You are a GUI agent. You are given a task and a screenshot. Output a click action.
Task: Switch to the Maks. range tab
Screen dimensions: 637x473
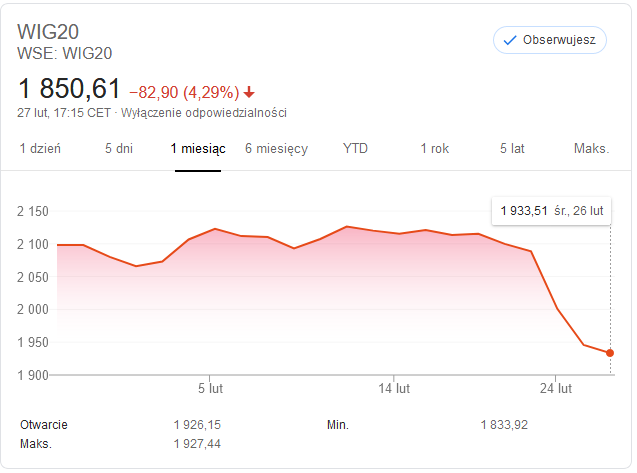[591, 149]
